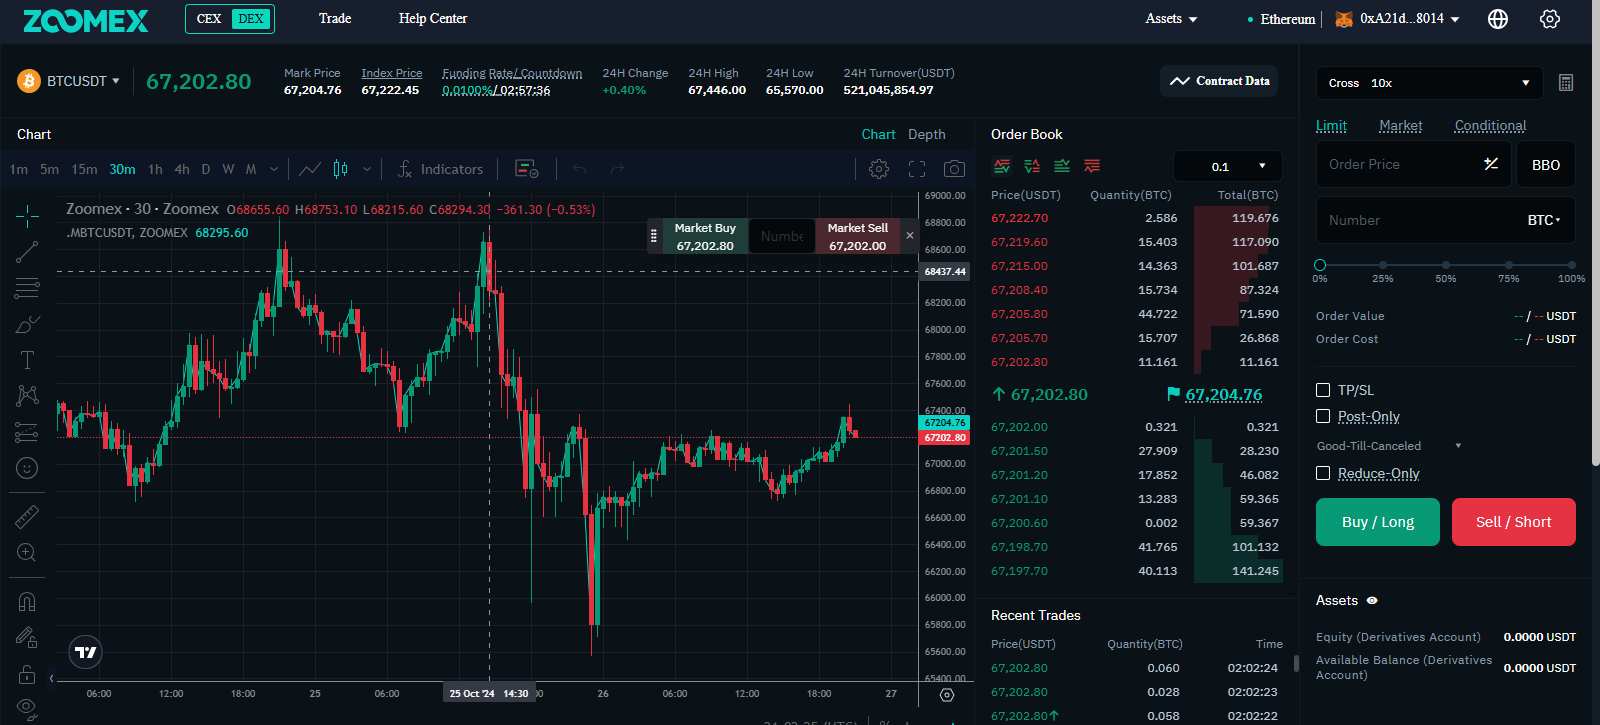
Task: Enable the TP/SL checkbox
Action: 1323,390
